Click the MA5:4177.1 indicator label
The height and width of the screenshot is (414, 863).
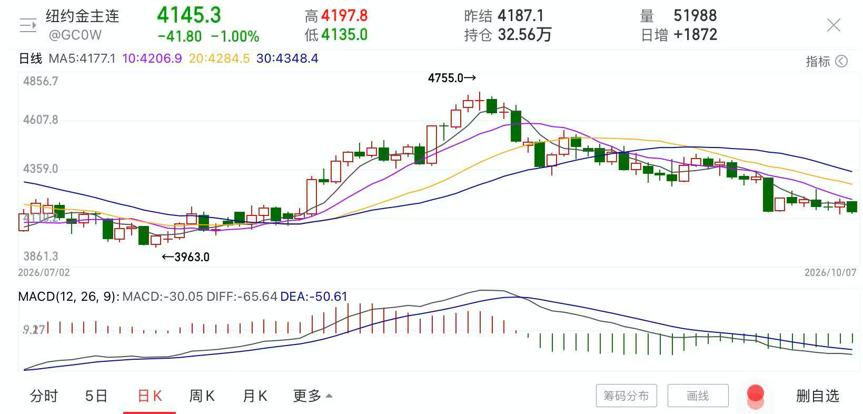tap(83, 58)
